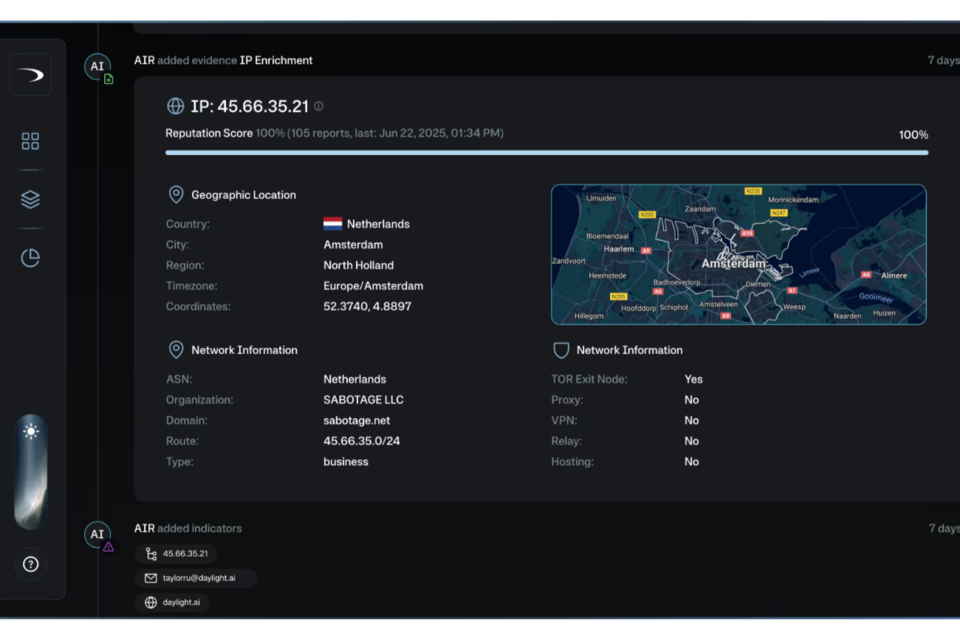
Task: Select the stacked layers icon in sidebar
Action: tap(30, 200)
